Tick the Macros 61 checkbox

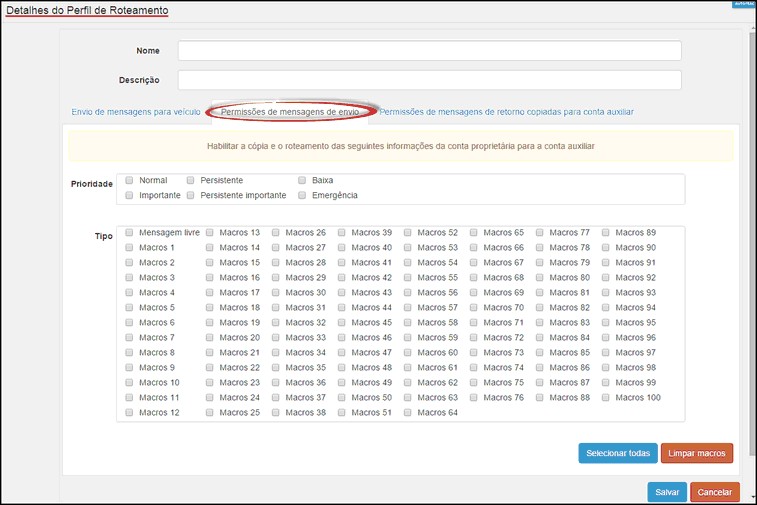[407, 367]
